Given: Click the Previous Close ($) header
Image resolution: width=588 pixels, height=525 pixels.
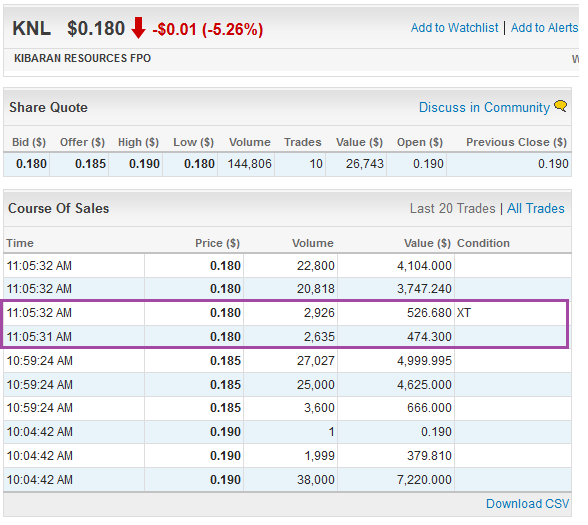Looking at the screenshot, I should (x=516, y=142).
